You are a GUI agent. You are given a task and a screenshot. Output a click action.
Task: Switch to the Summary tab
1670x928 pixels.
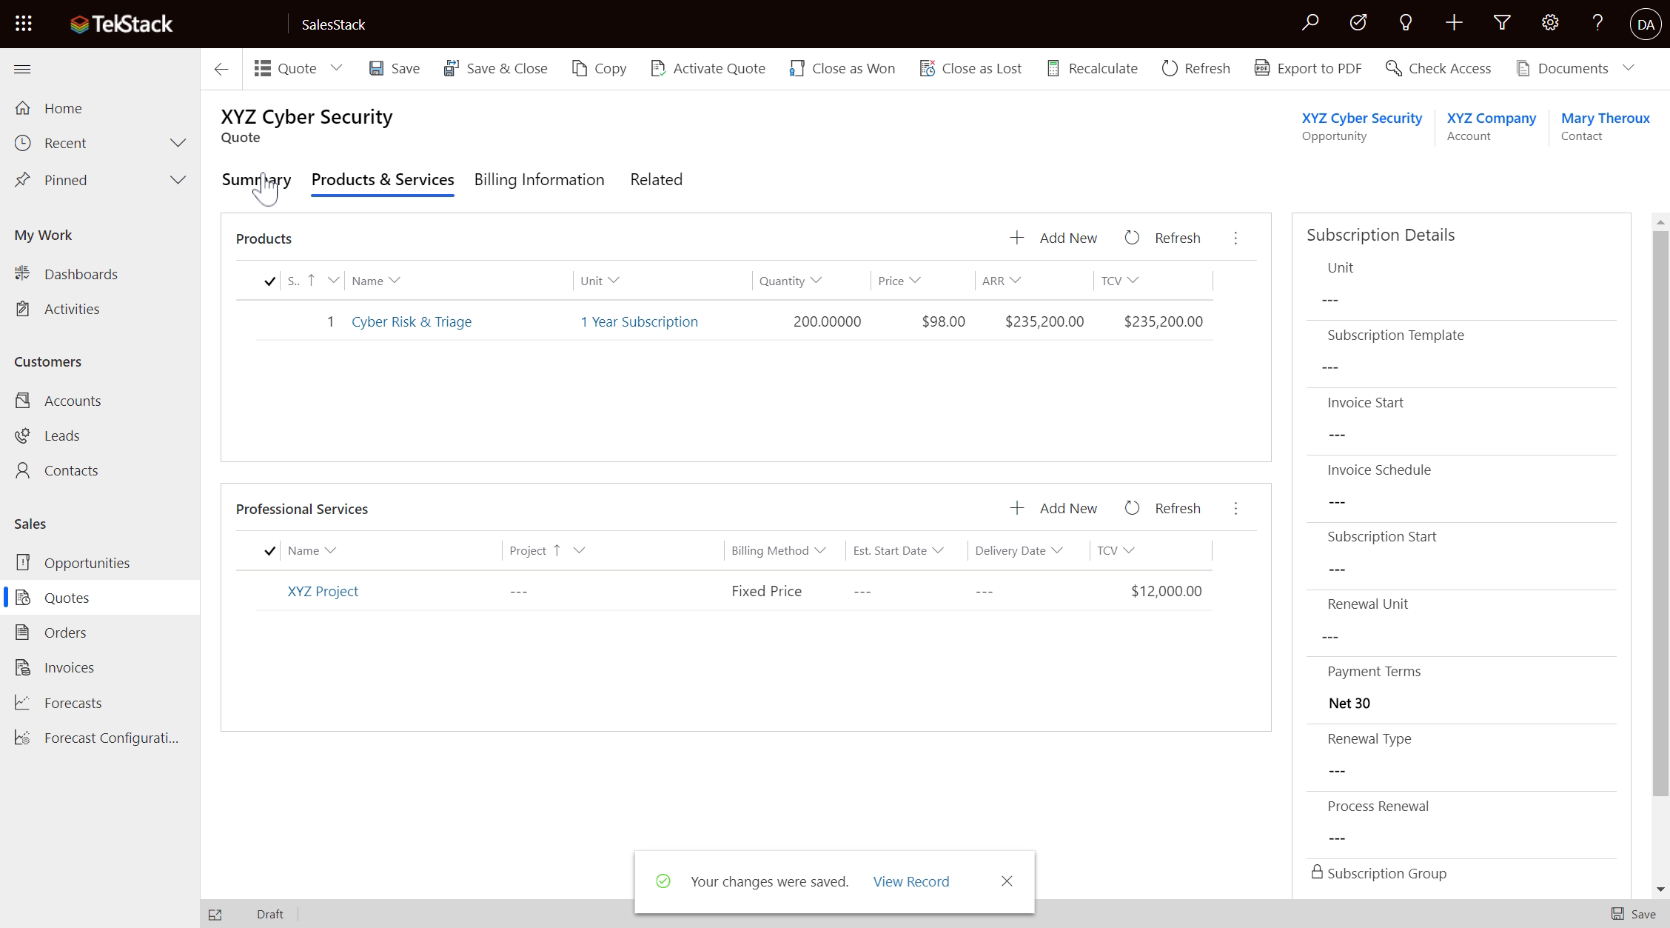(256, 180)
